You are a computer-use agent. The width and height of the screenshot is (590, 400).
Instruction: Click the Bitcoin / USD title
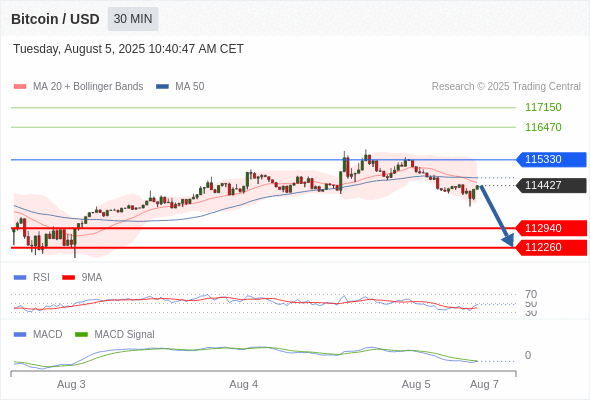click(55, 19)
